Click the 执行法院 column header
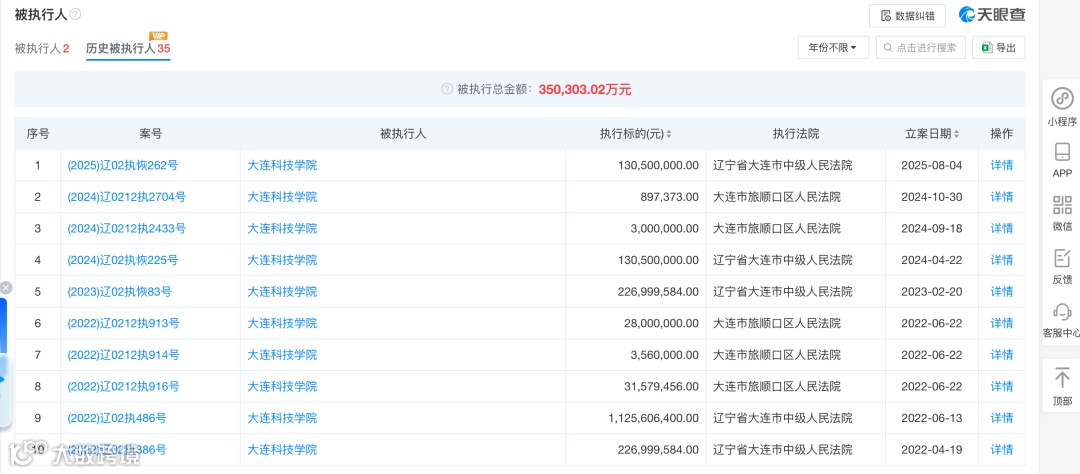This screenshot has width=1080, height=474. 796,134
